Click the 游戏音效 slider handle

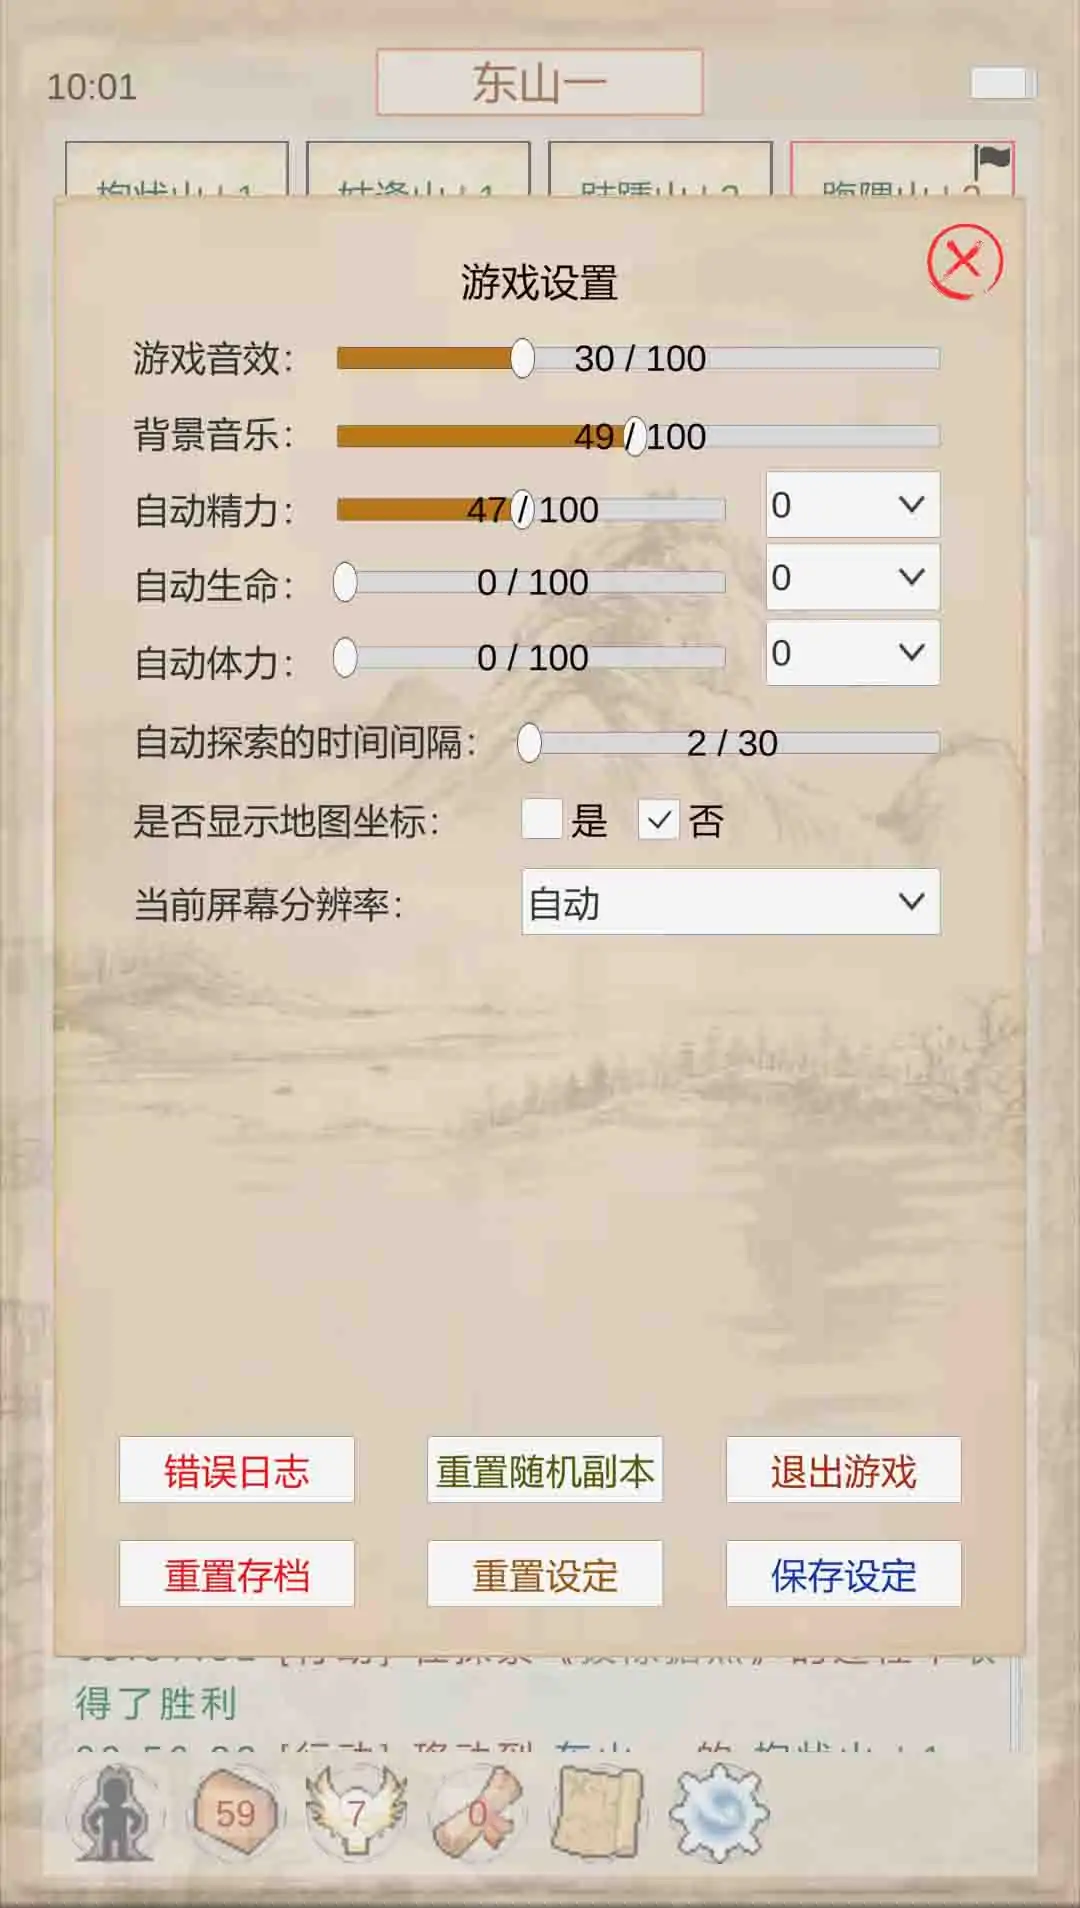(x=522, y=358)
